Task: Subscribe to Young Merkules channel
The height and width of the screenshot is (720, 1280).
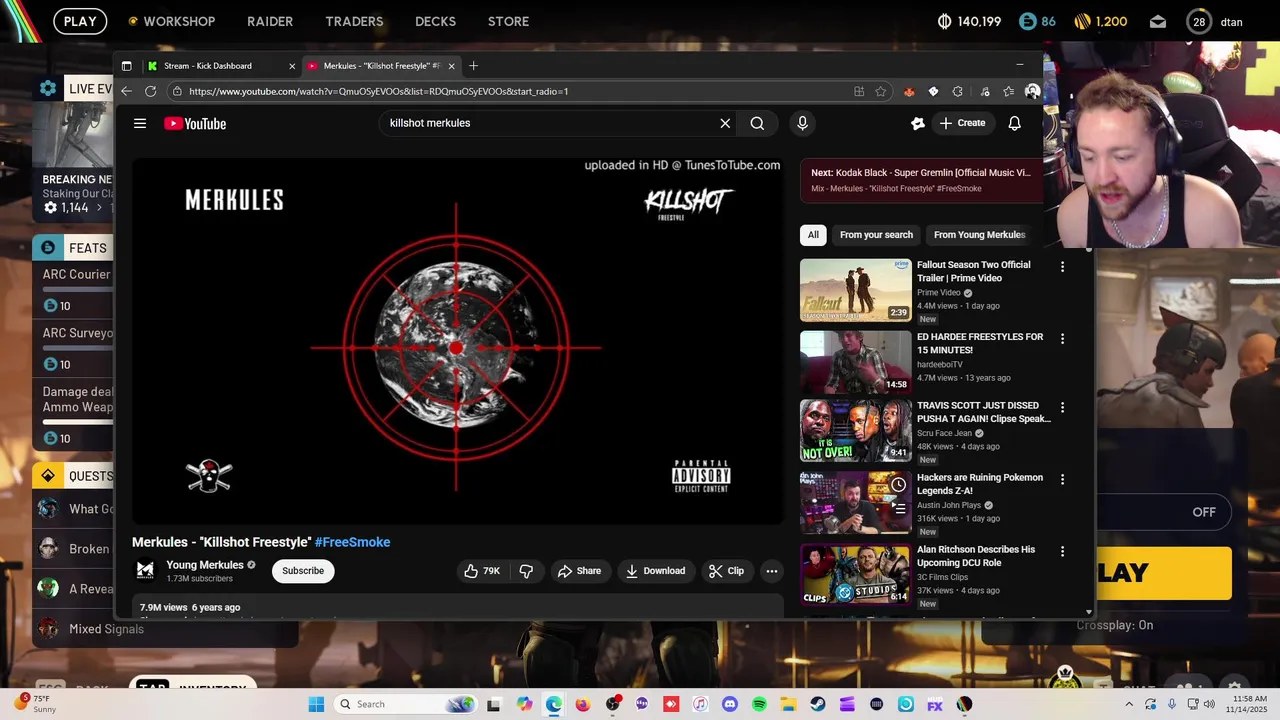Action: click(x=303, y=571)
